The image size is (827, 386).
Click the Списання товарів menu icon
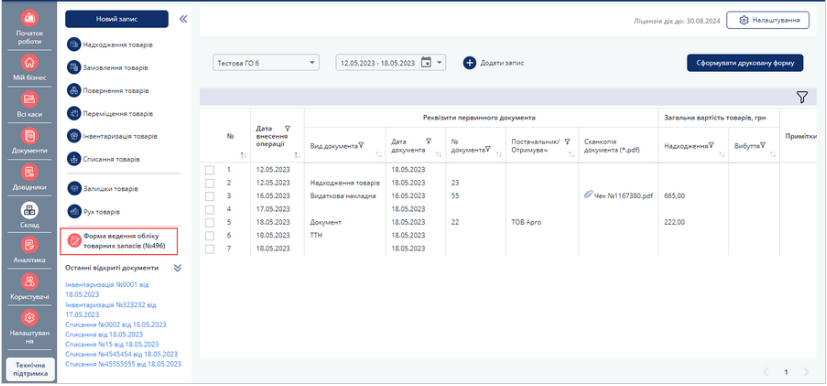[73, 159]
